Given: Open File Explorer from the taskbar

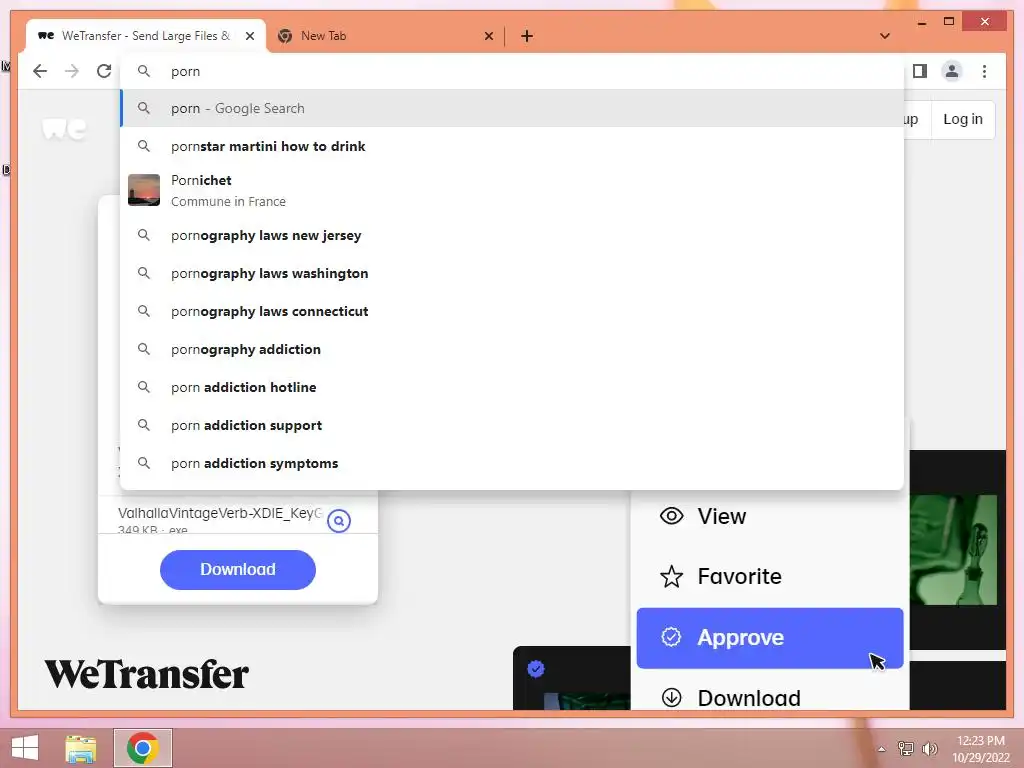Looking at the screenshot, I should pos(81,748).
